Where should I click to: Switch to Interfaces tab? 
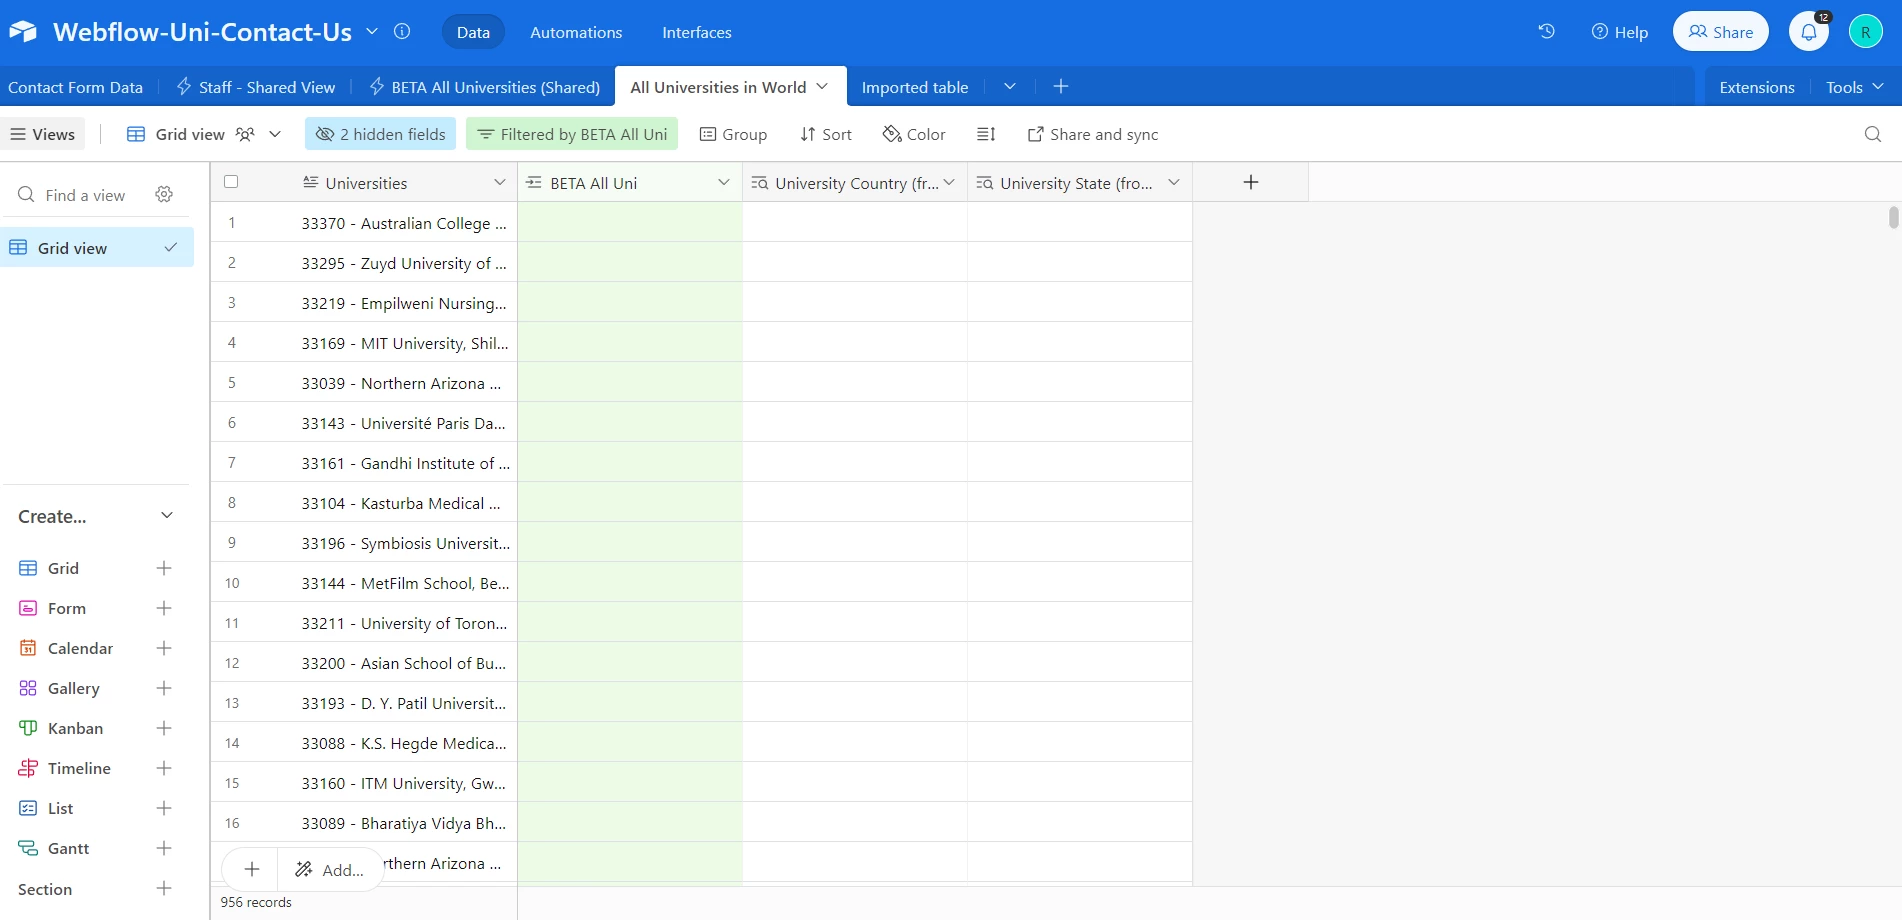tap(697, 32)
